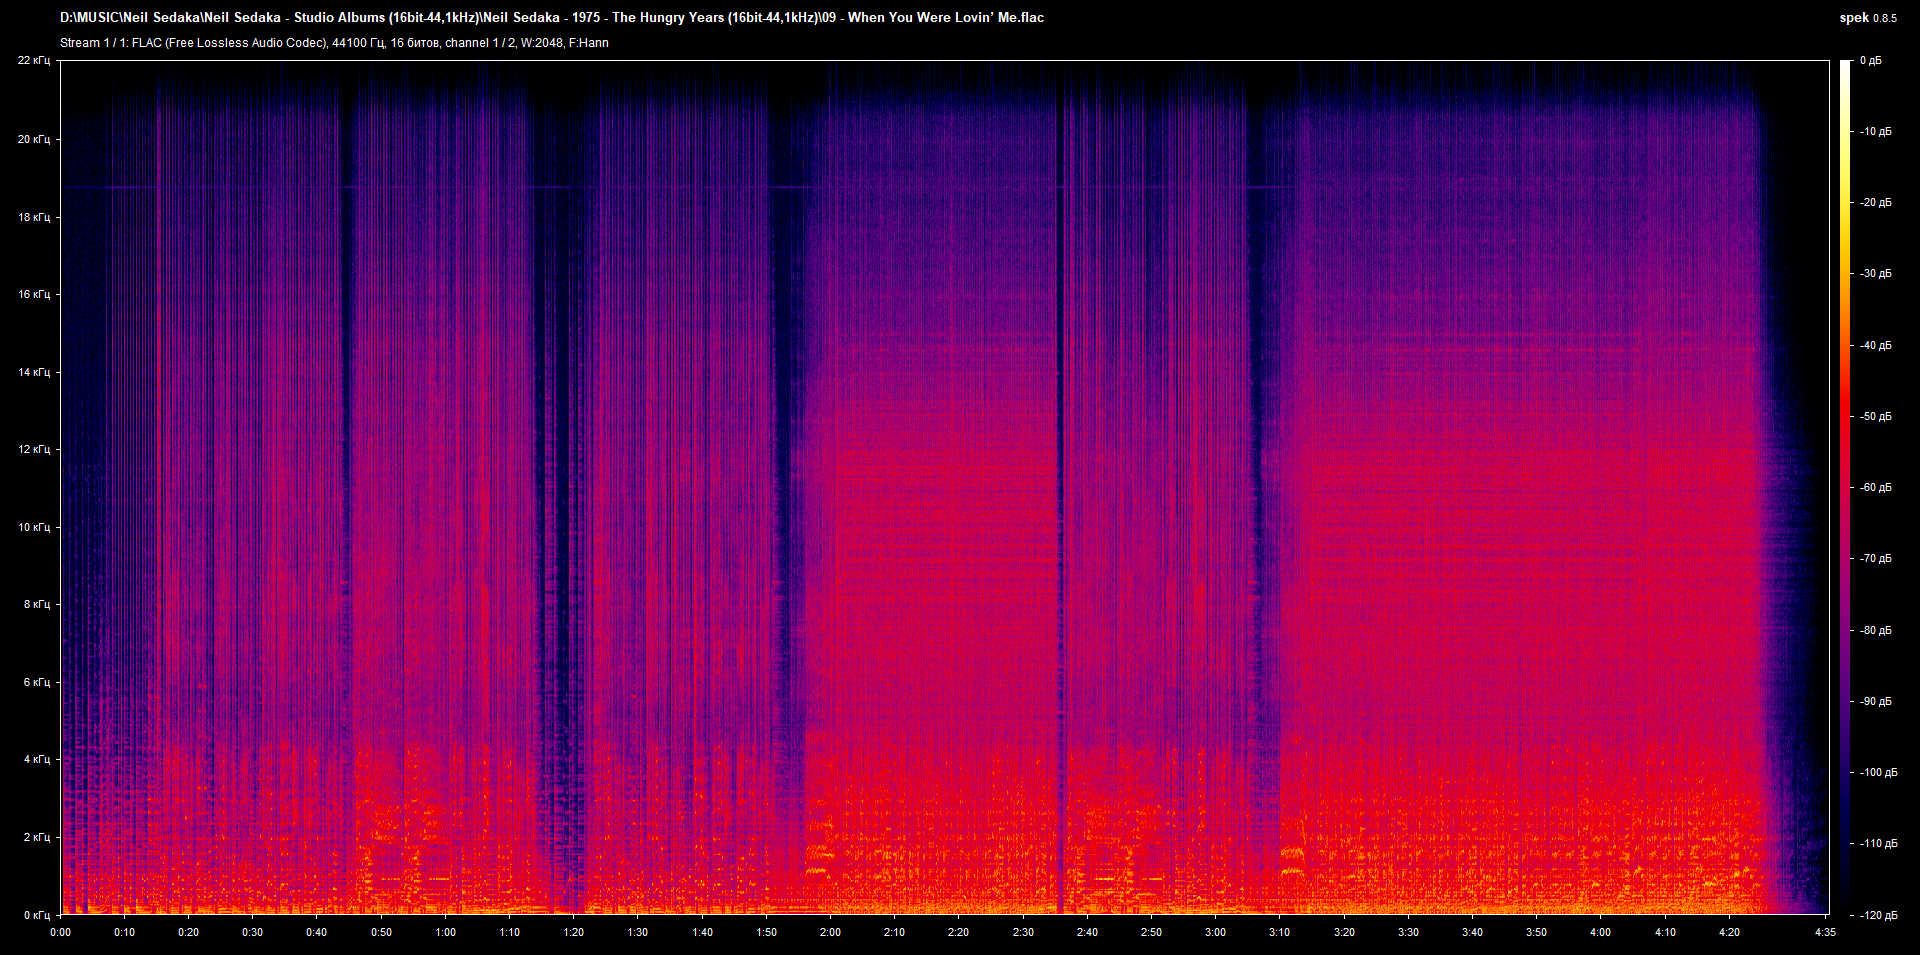Select the '16 кГц' frequency label
This screenshot has height=955, width=1920.
pyautogui.click(x=34, y=294)
